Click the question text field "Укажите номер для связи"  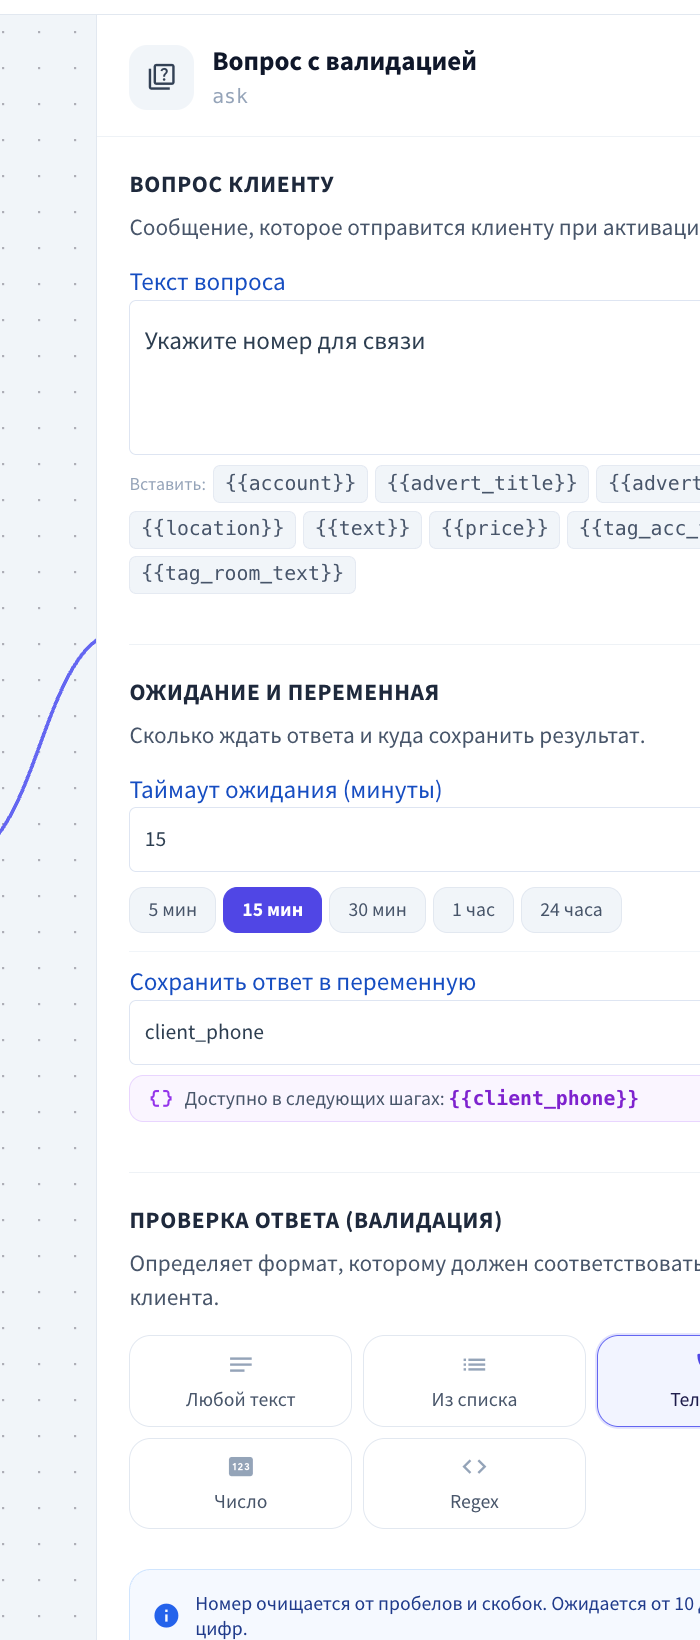[x=414, y=378]
